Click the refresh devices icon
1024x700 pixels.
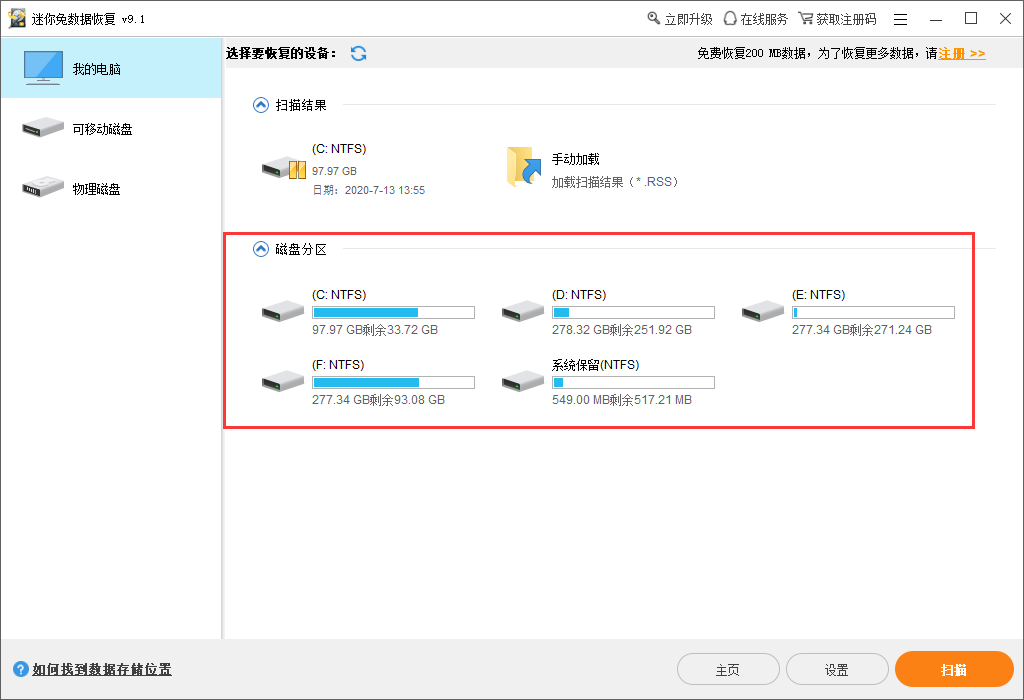click(x=359, y=54)
